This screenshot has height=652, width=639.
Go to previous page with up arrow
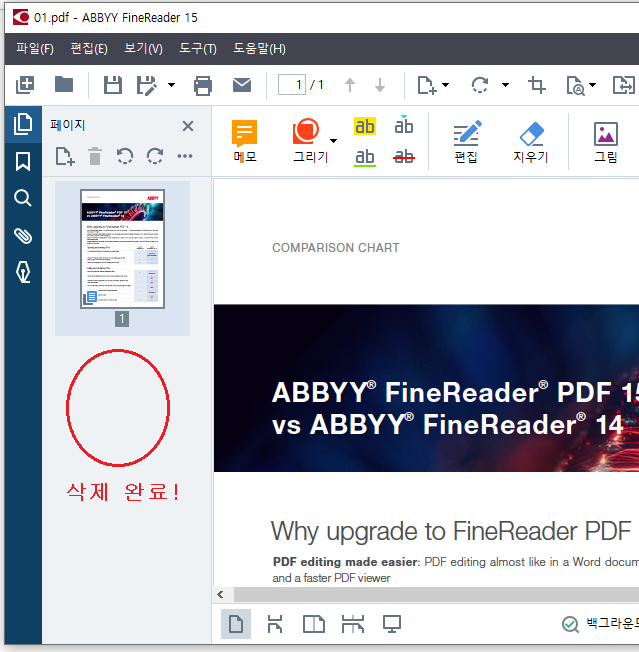point(350,85)
